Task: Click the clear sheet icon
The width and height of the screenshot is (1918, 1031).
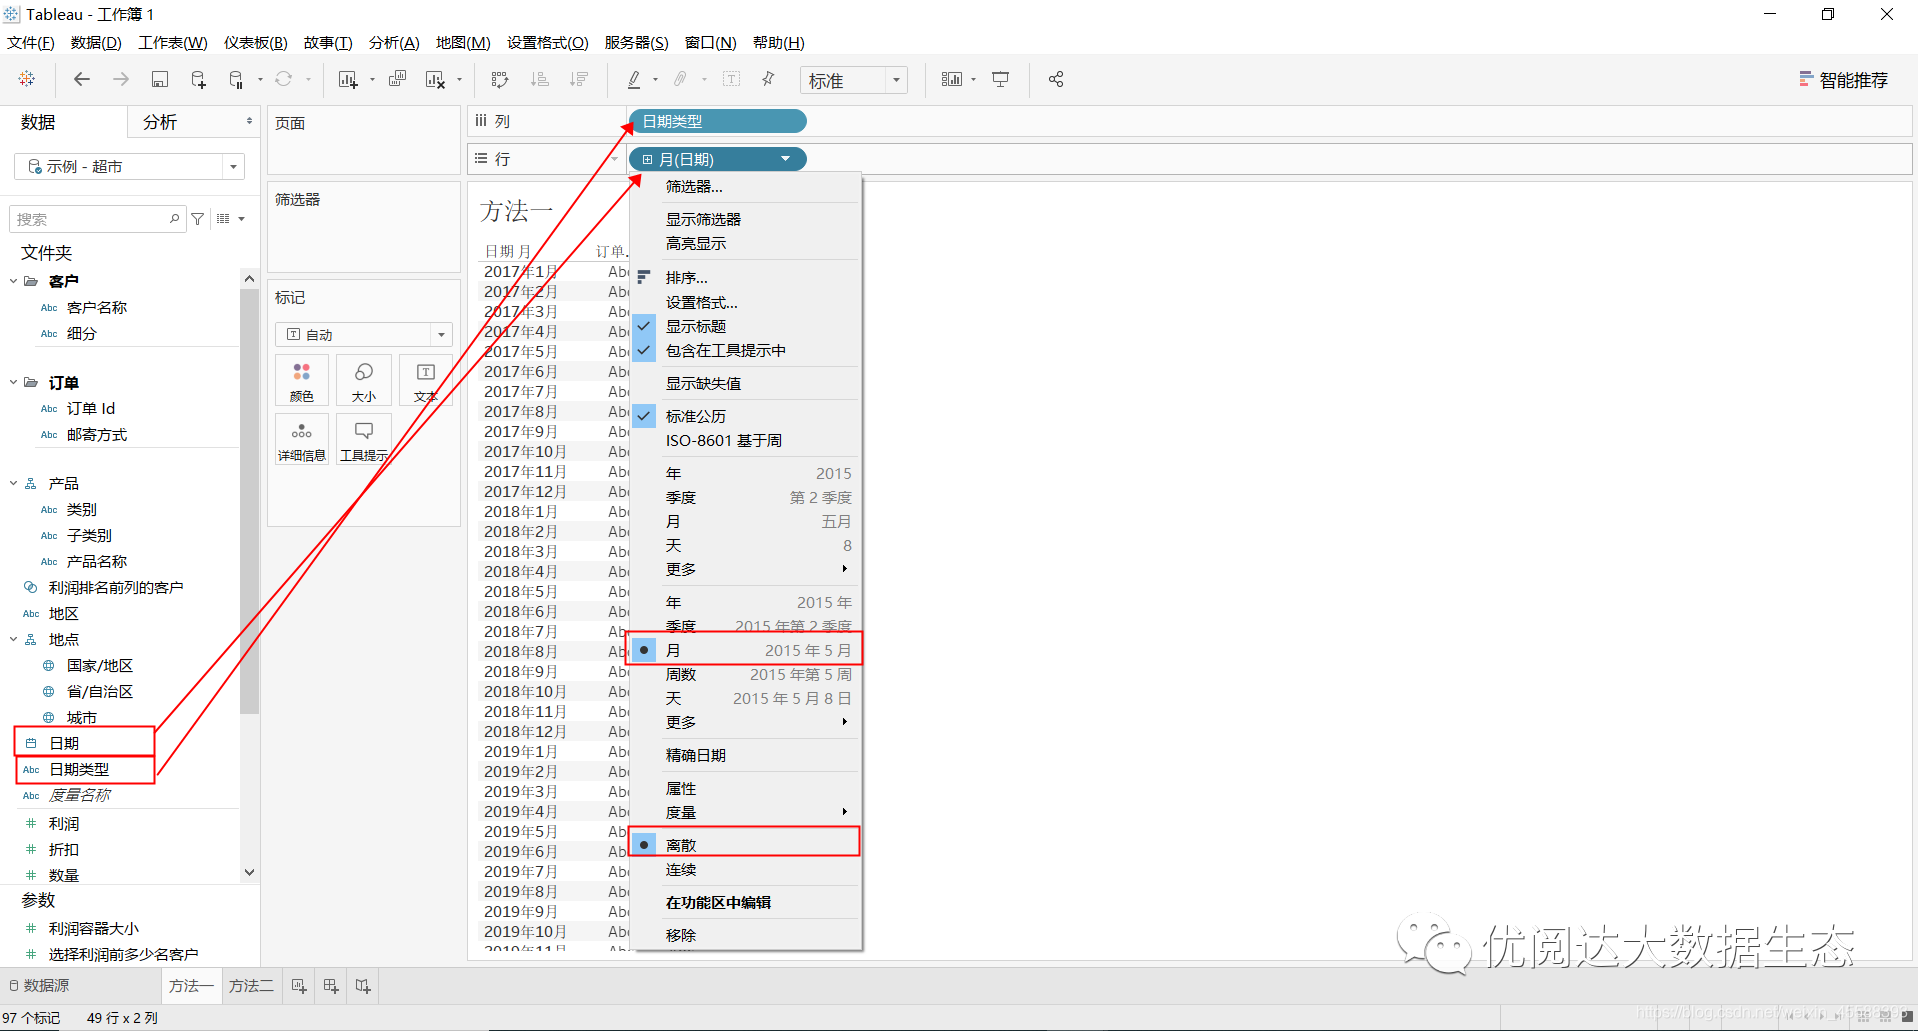Action: point(435,79)
